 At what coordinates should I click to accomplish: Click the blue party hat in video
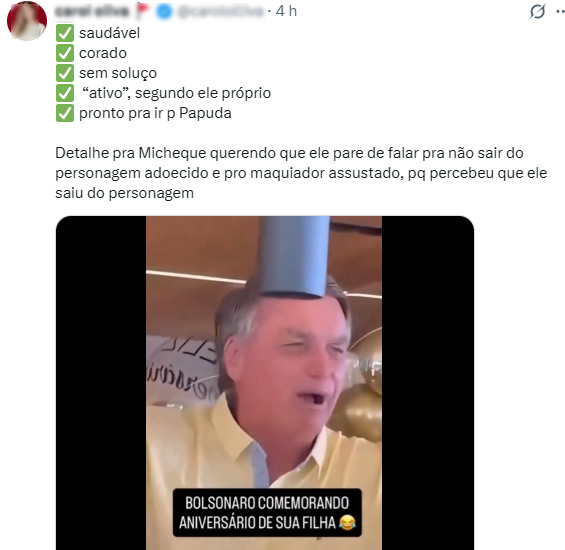click(x=294, y=256)
